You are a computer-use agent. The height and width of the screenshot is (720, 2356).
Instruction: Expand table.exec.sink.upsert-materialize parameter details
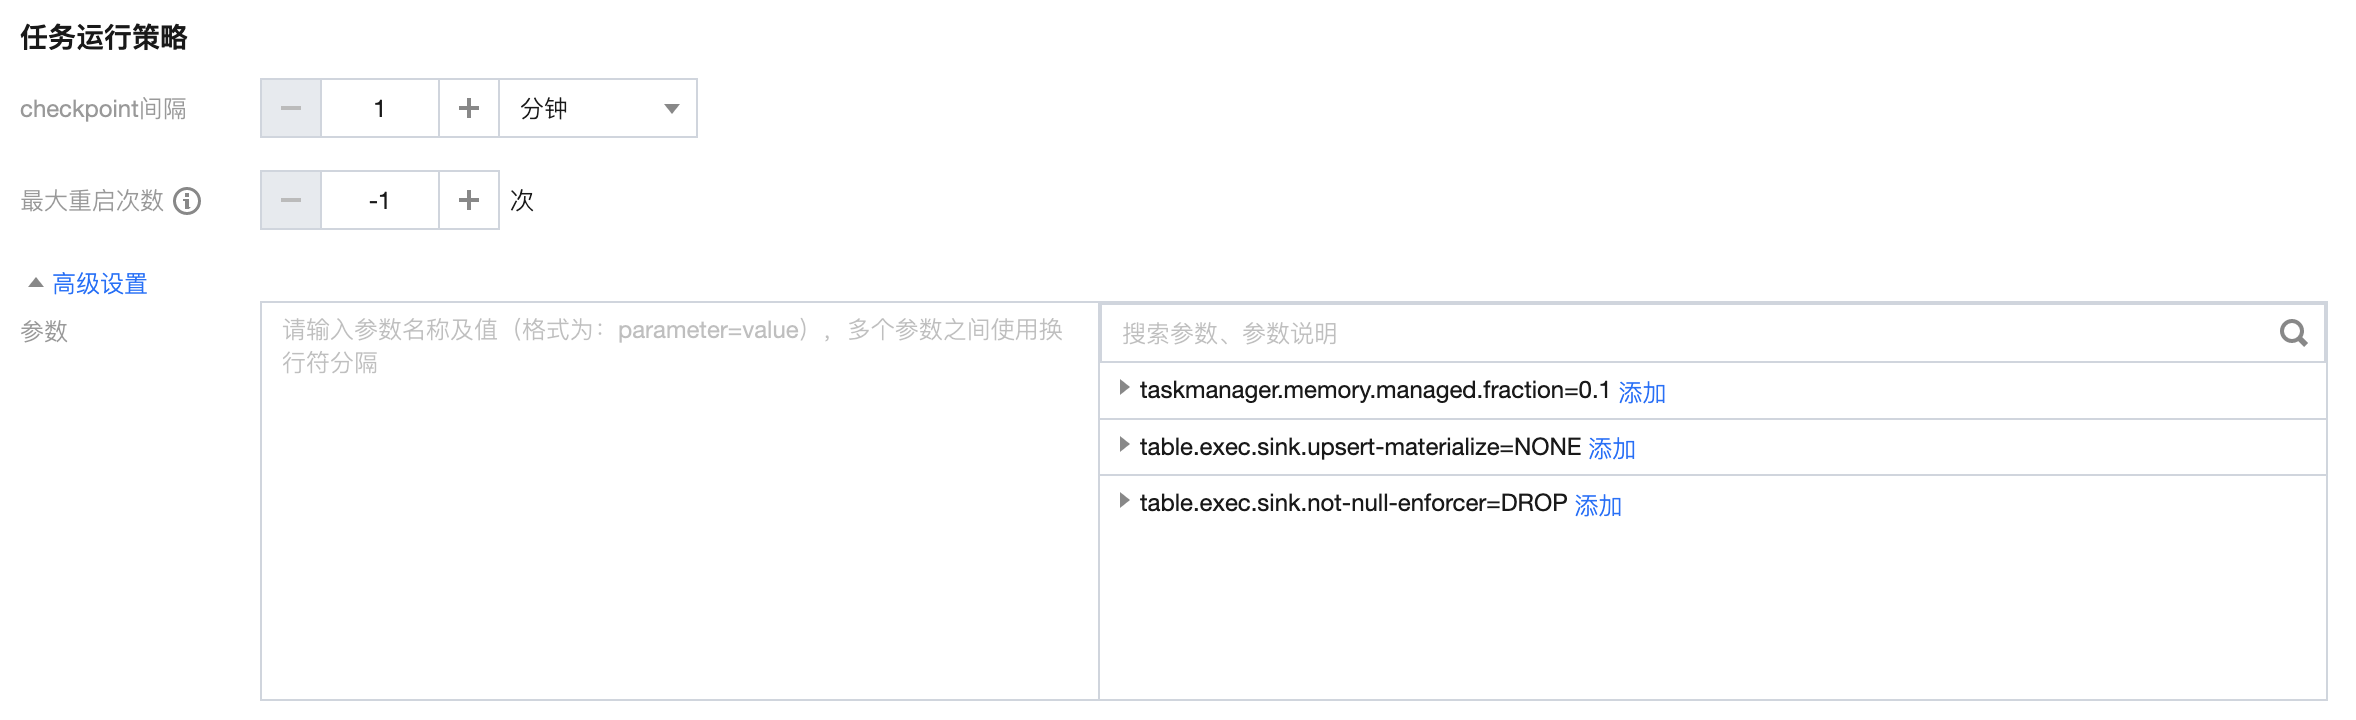pyautogui.click(x=1124, y=445)
